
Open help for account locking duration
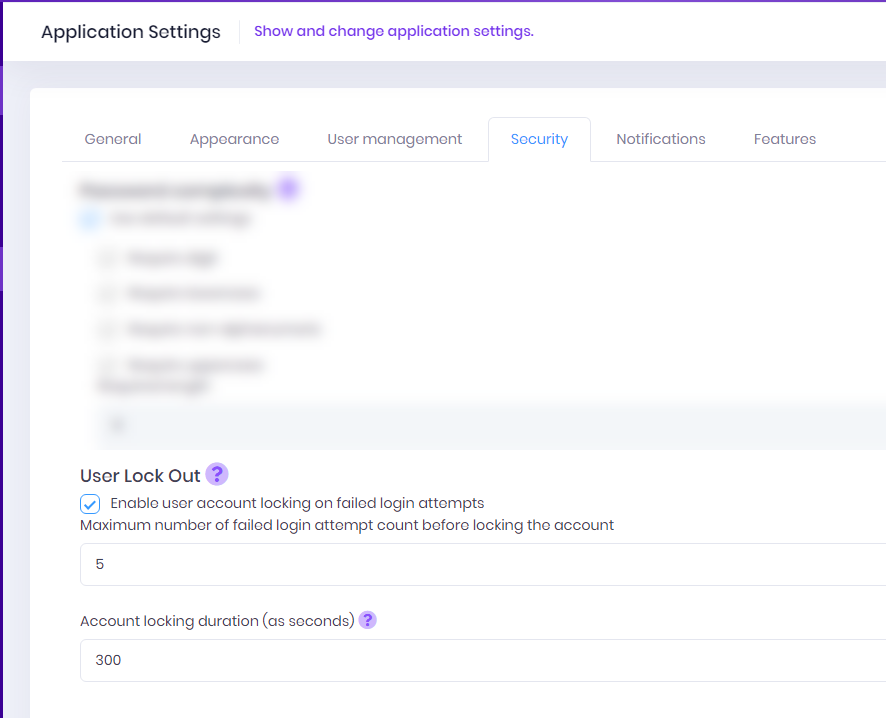pyautogui.click(x=367, y=620)
